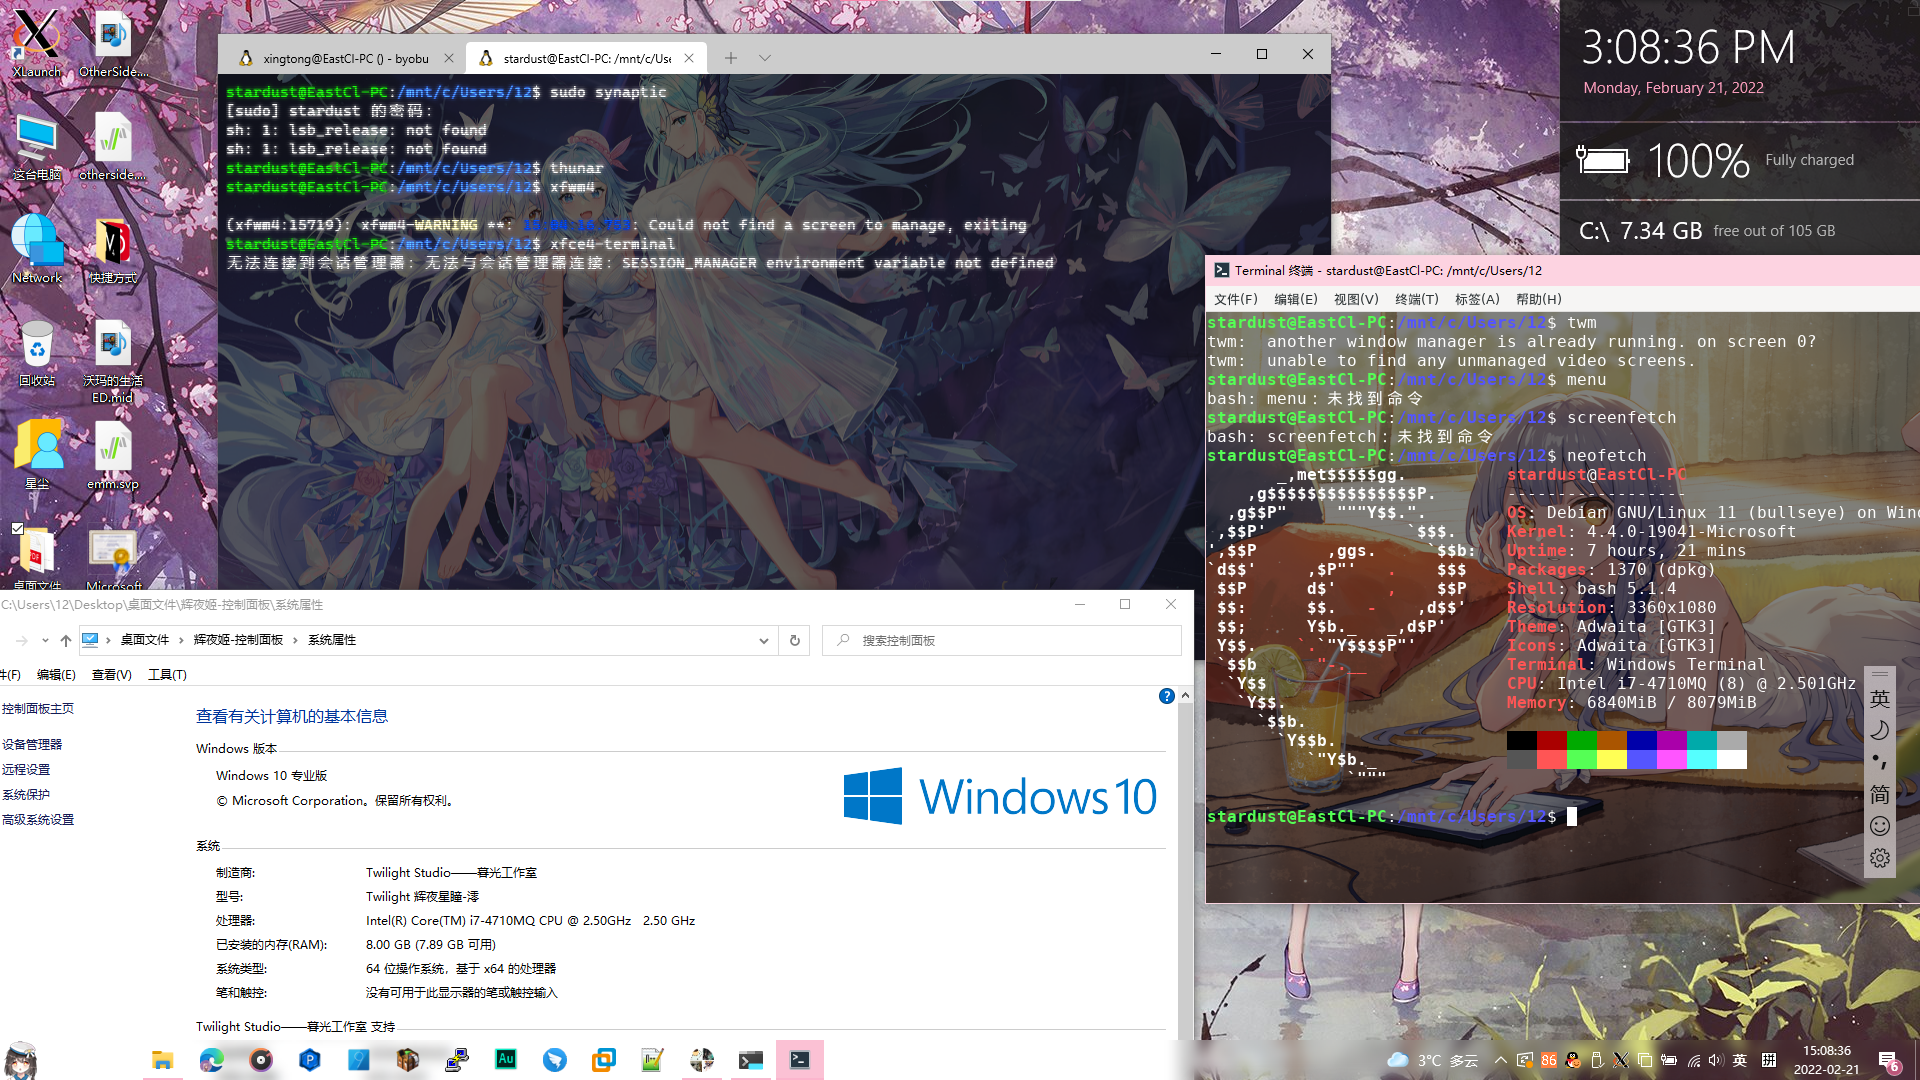Expand the control panel address history dropdown
This screenshot has height=1080, width=1920.
pyautogui.click(x=764, y=640)
